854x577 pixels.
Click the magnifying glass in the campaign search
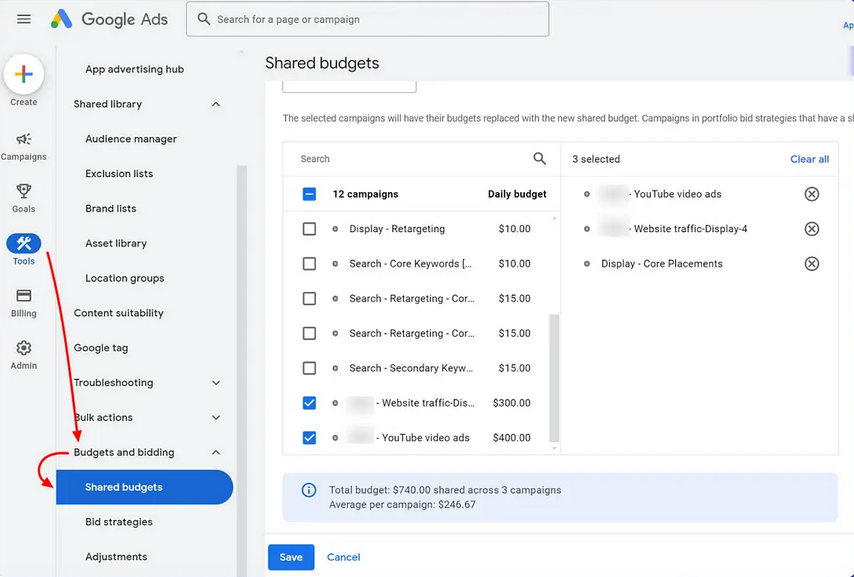tap(539, 158)
